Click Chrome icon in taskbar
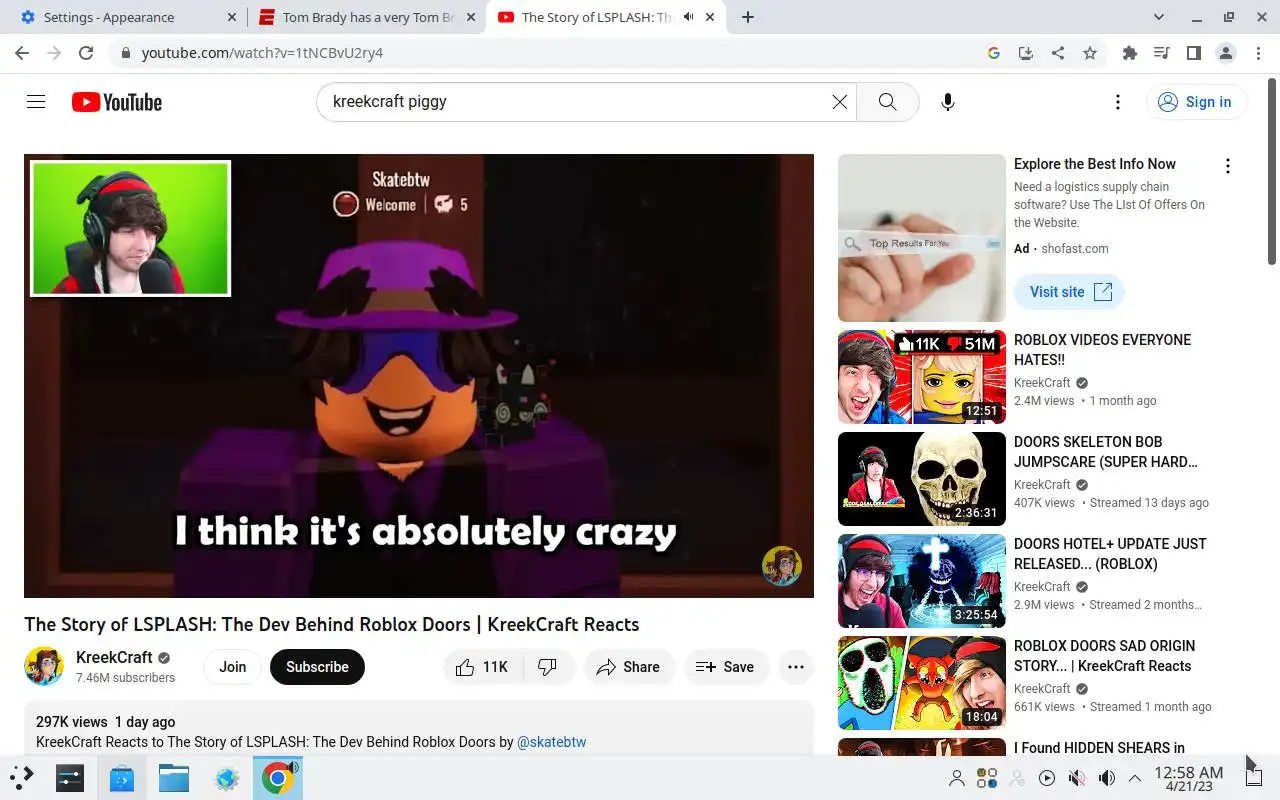Viewport: 1280px width, 800px height. (x=278, y=777)
